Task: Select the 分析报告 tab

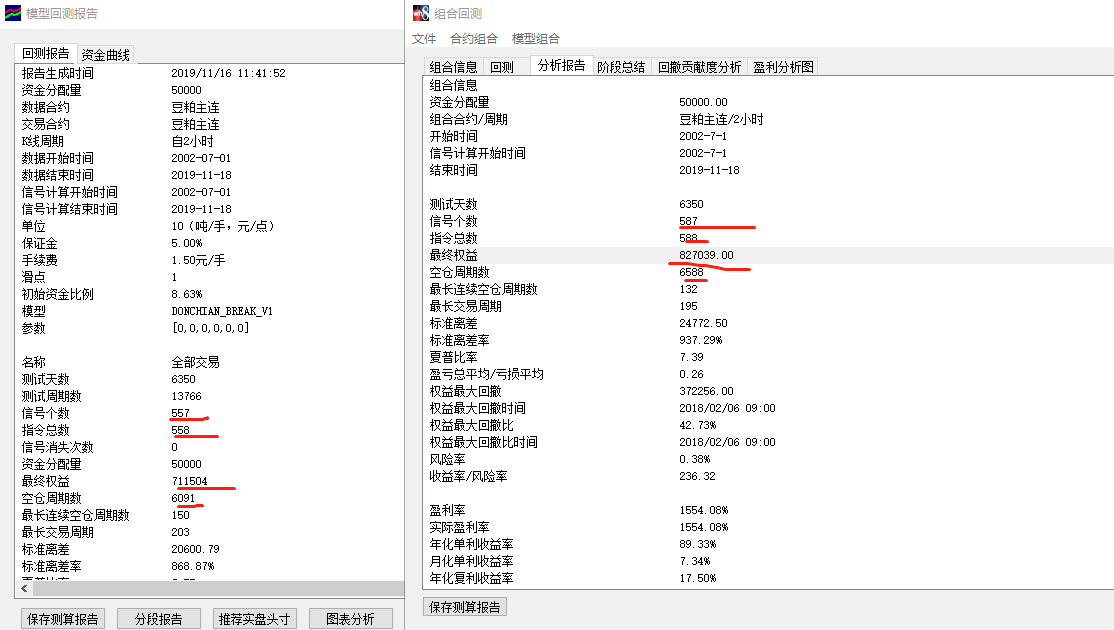Action: pos(561,65)
